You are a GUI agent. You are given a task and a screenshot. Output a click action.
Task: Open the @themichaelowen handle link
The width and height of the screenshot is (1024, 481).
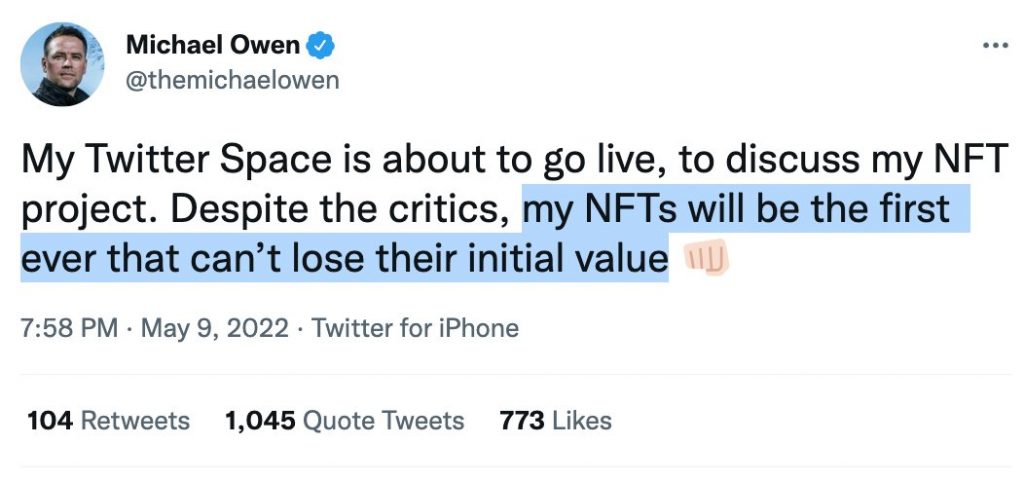[232, 80]
